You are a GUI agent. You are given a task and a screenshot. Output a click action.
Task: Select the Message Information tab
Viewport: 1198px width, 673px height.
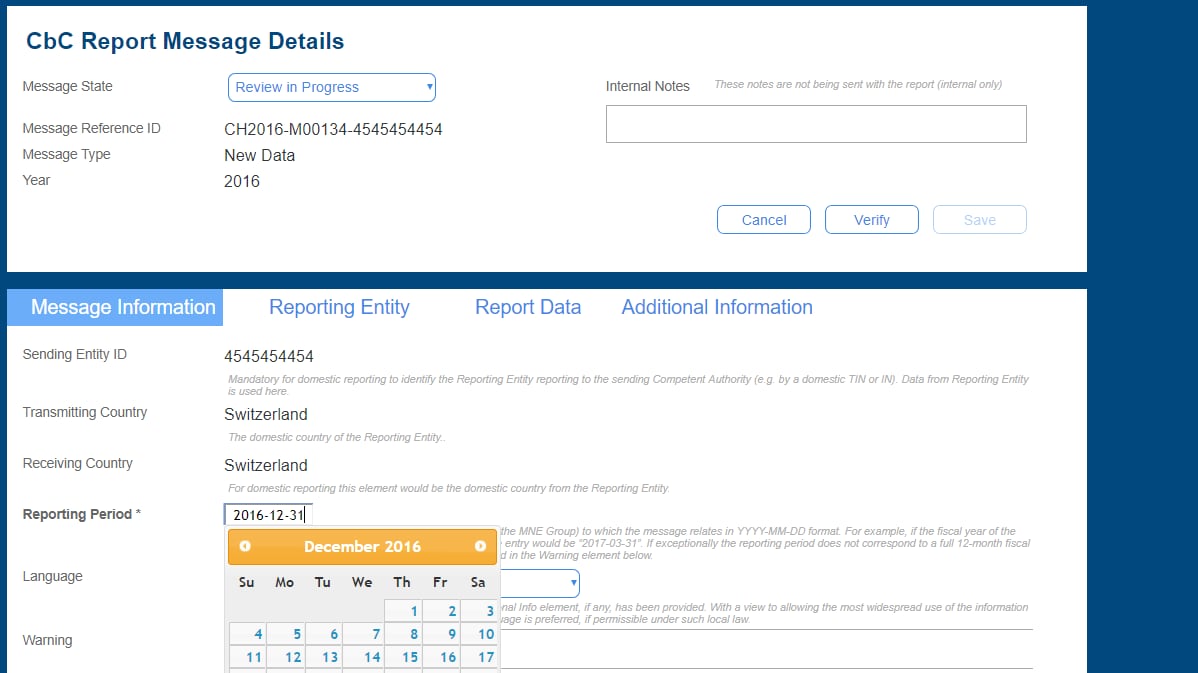[114, 307]
